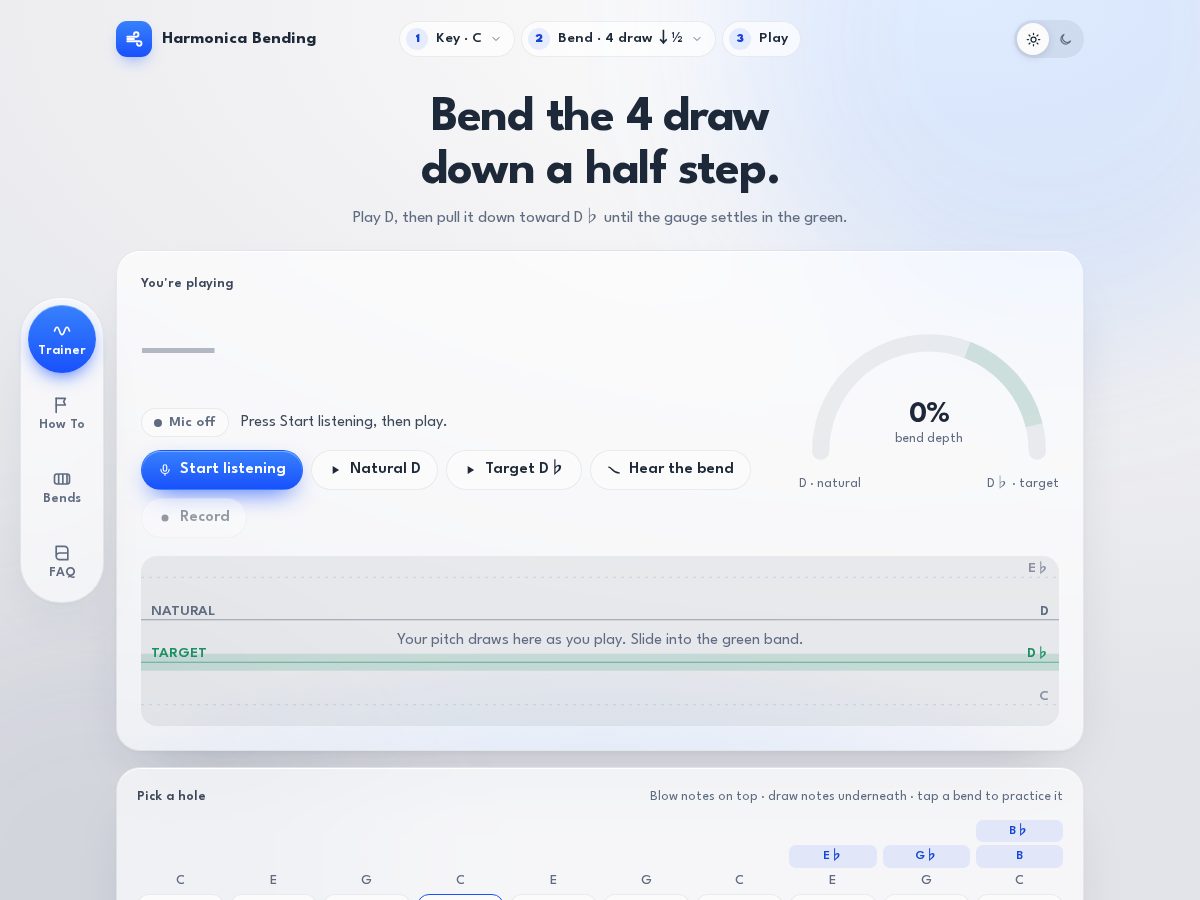The image size is (1200, 900).
Task: Click the You're playing label
Action: (187, 283)
